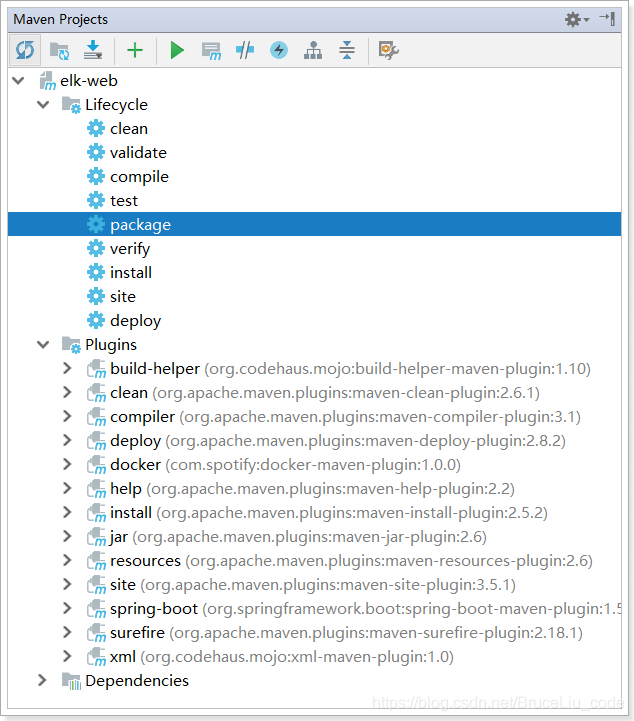Viewport: 634px width, 721px height.
Task: Expand the deploy plugin node
Action: tap(67, 441)
